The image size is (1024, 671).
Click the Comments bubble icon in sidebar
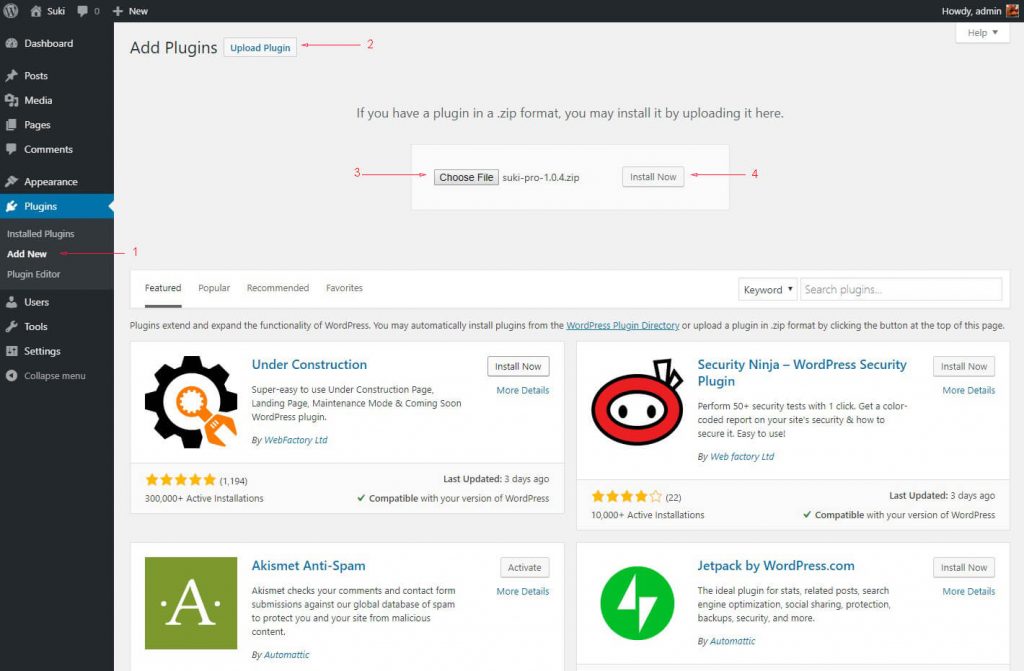point(11,149)
